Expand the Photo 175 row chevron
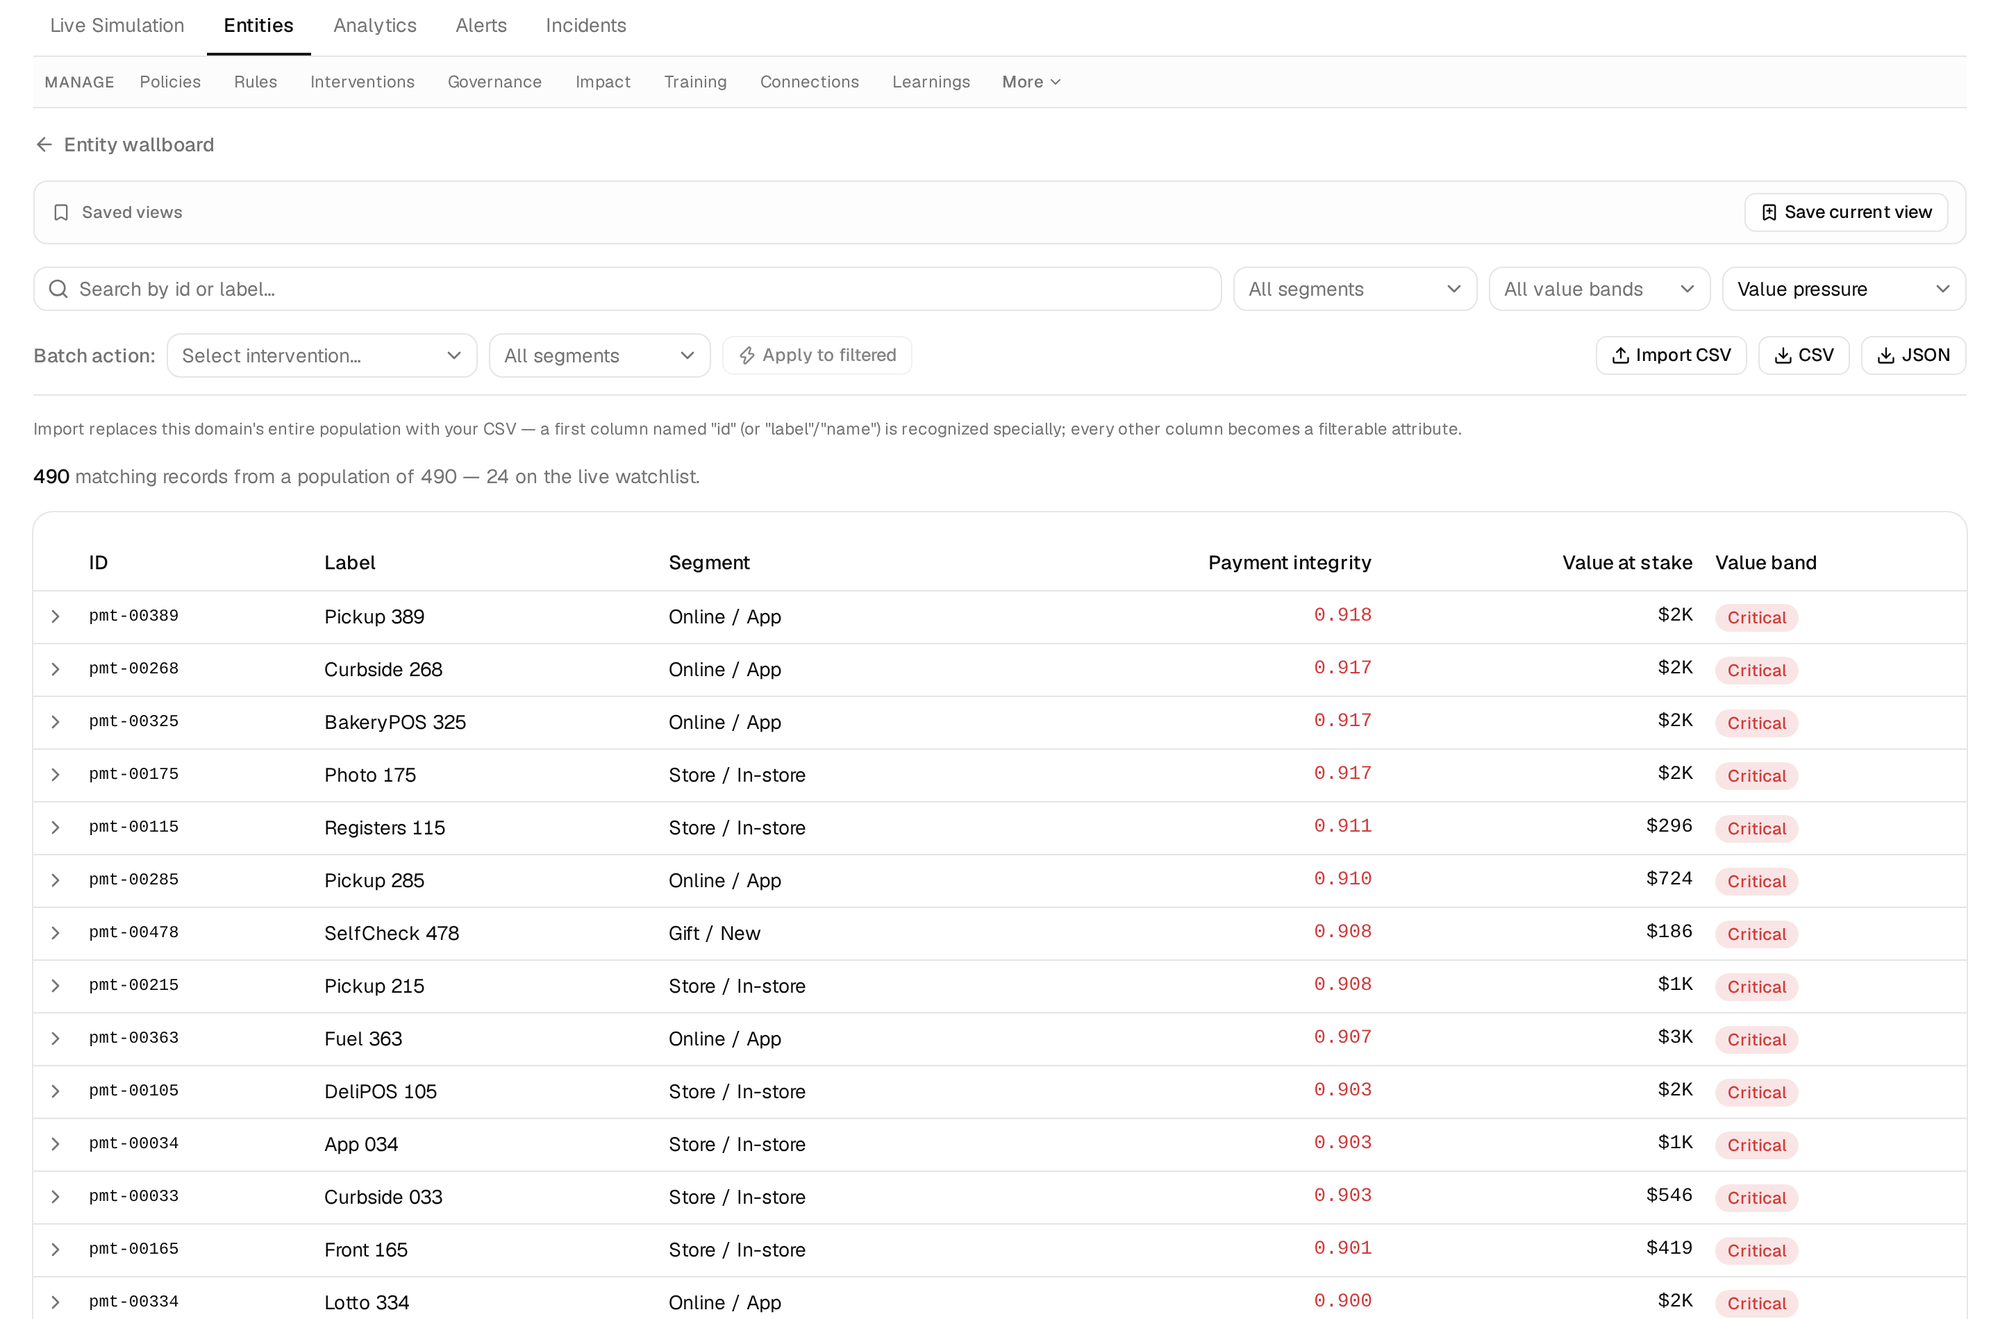 pyautogui.click(x=56, y=775)
